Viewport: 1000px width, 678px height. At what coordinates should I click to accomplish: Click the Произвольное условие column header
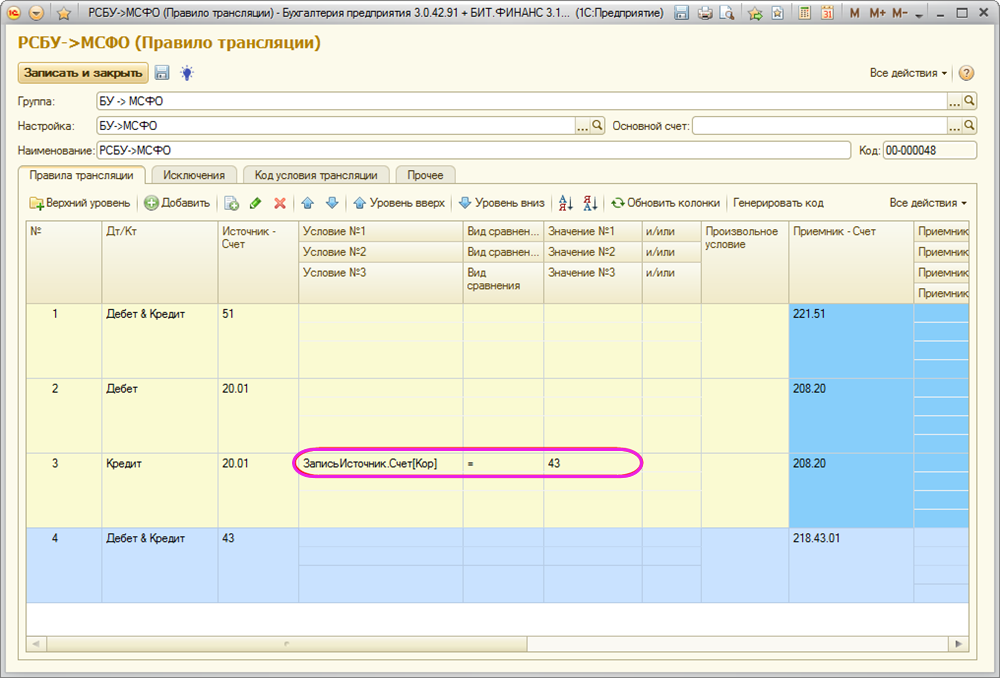[745, 262]
